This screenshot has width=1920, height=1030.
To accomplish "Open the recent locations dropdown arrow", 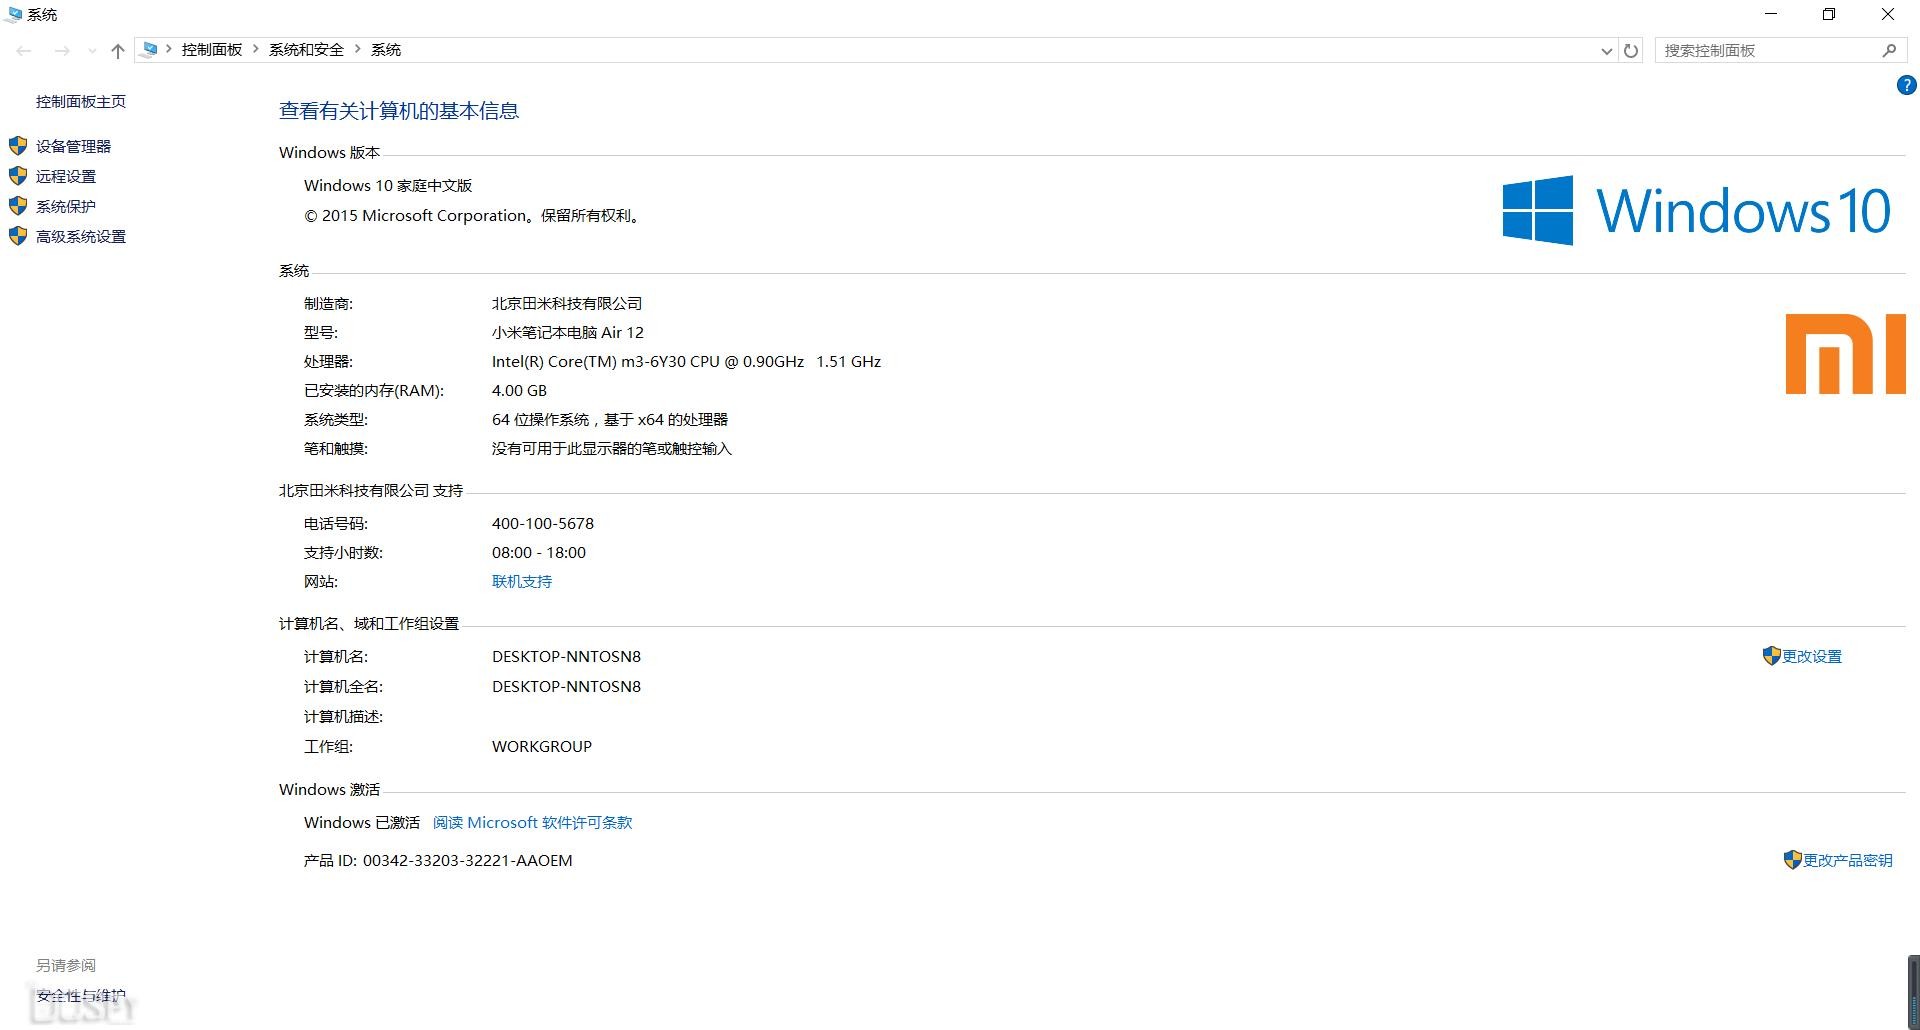I will click(x=92, y=50).
